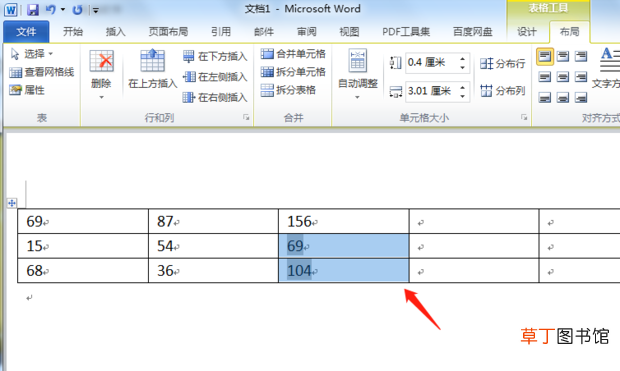Click the cell containing 15

[x=83, y=246]
